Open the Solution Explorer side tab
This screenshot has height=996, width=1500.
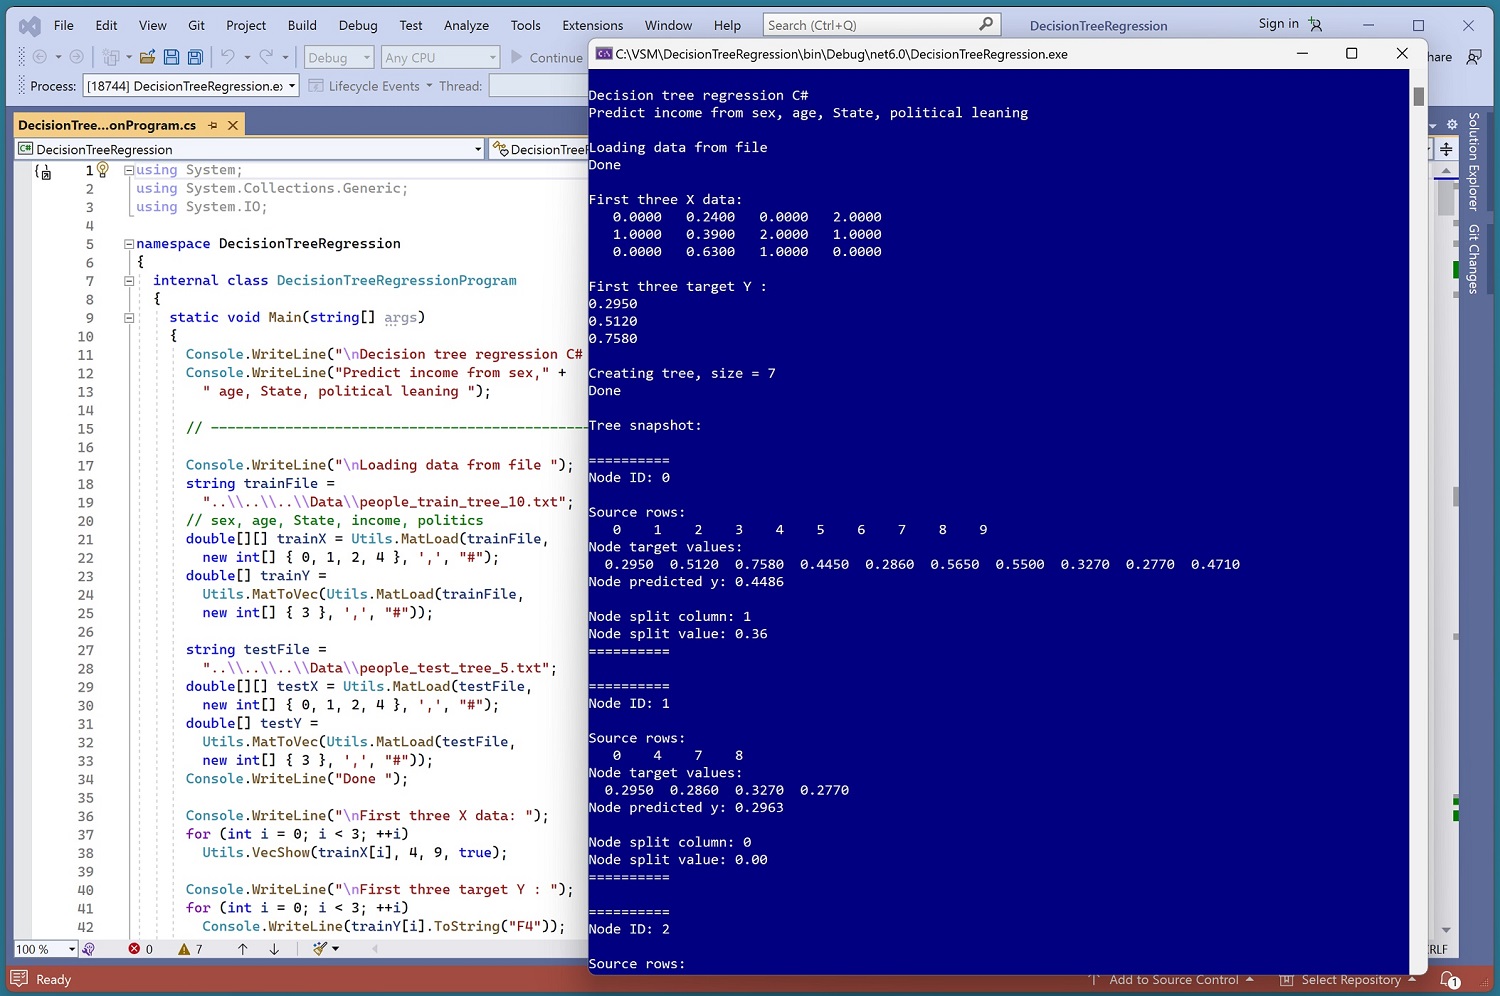1473,161
